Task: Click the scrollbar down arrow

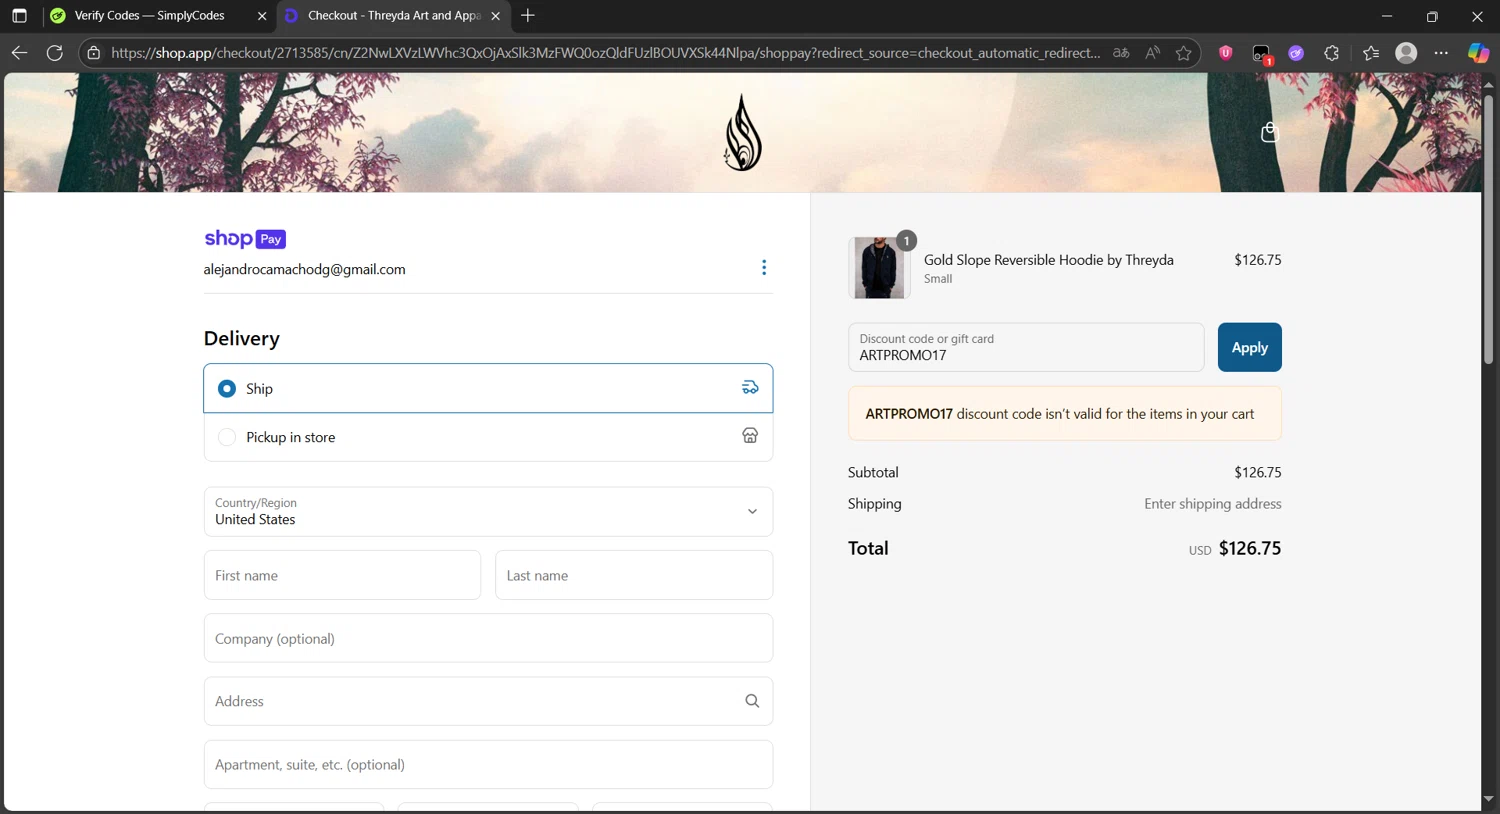Action: [1488, 799]
